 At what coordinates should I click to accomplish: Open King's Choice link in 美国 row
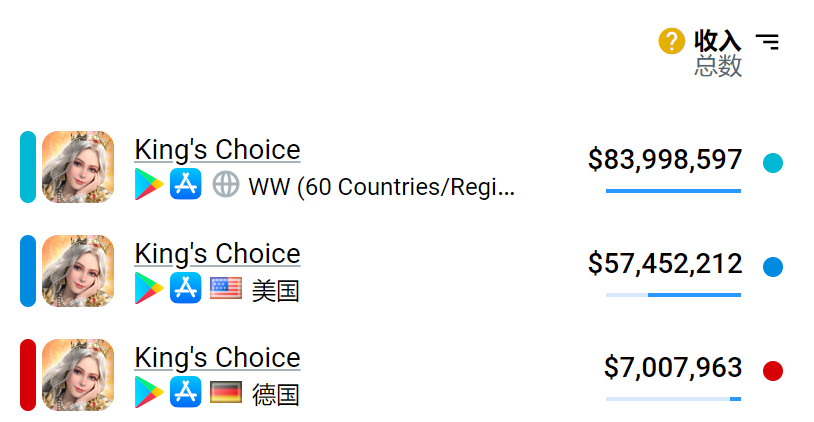pyautogui.click(x=217, y=254)
